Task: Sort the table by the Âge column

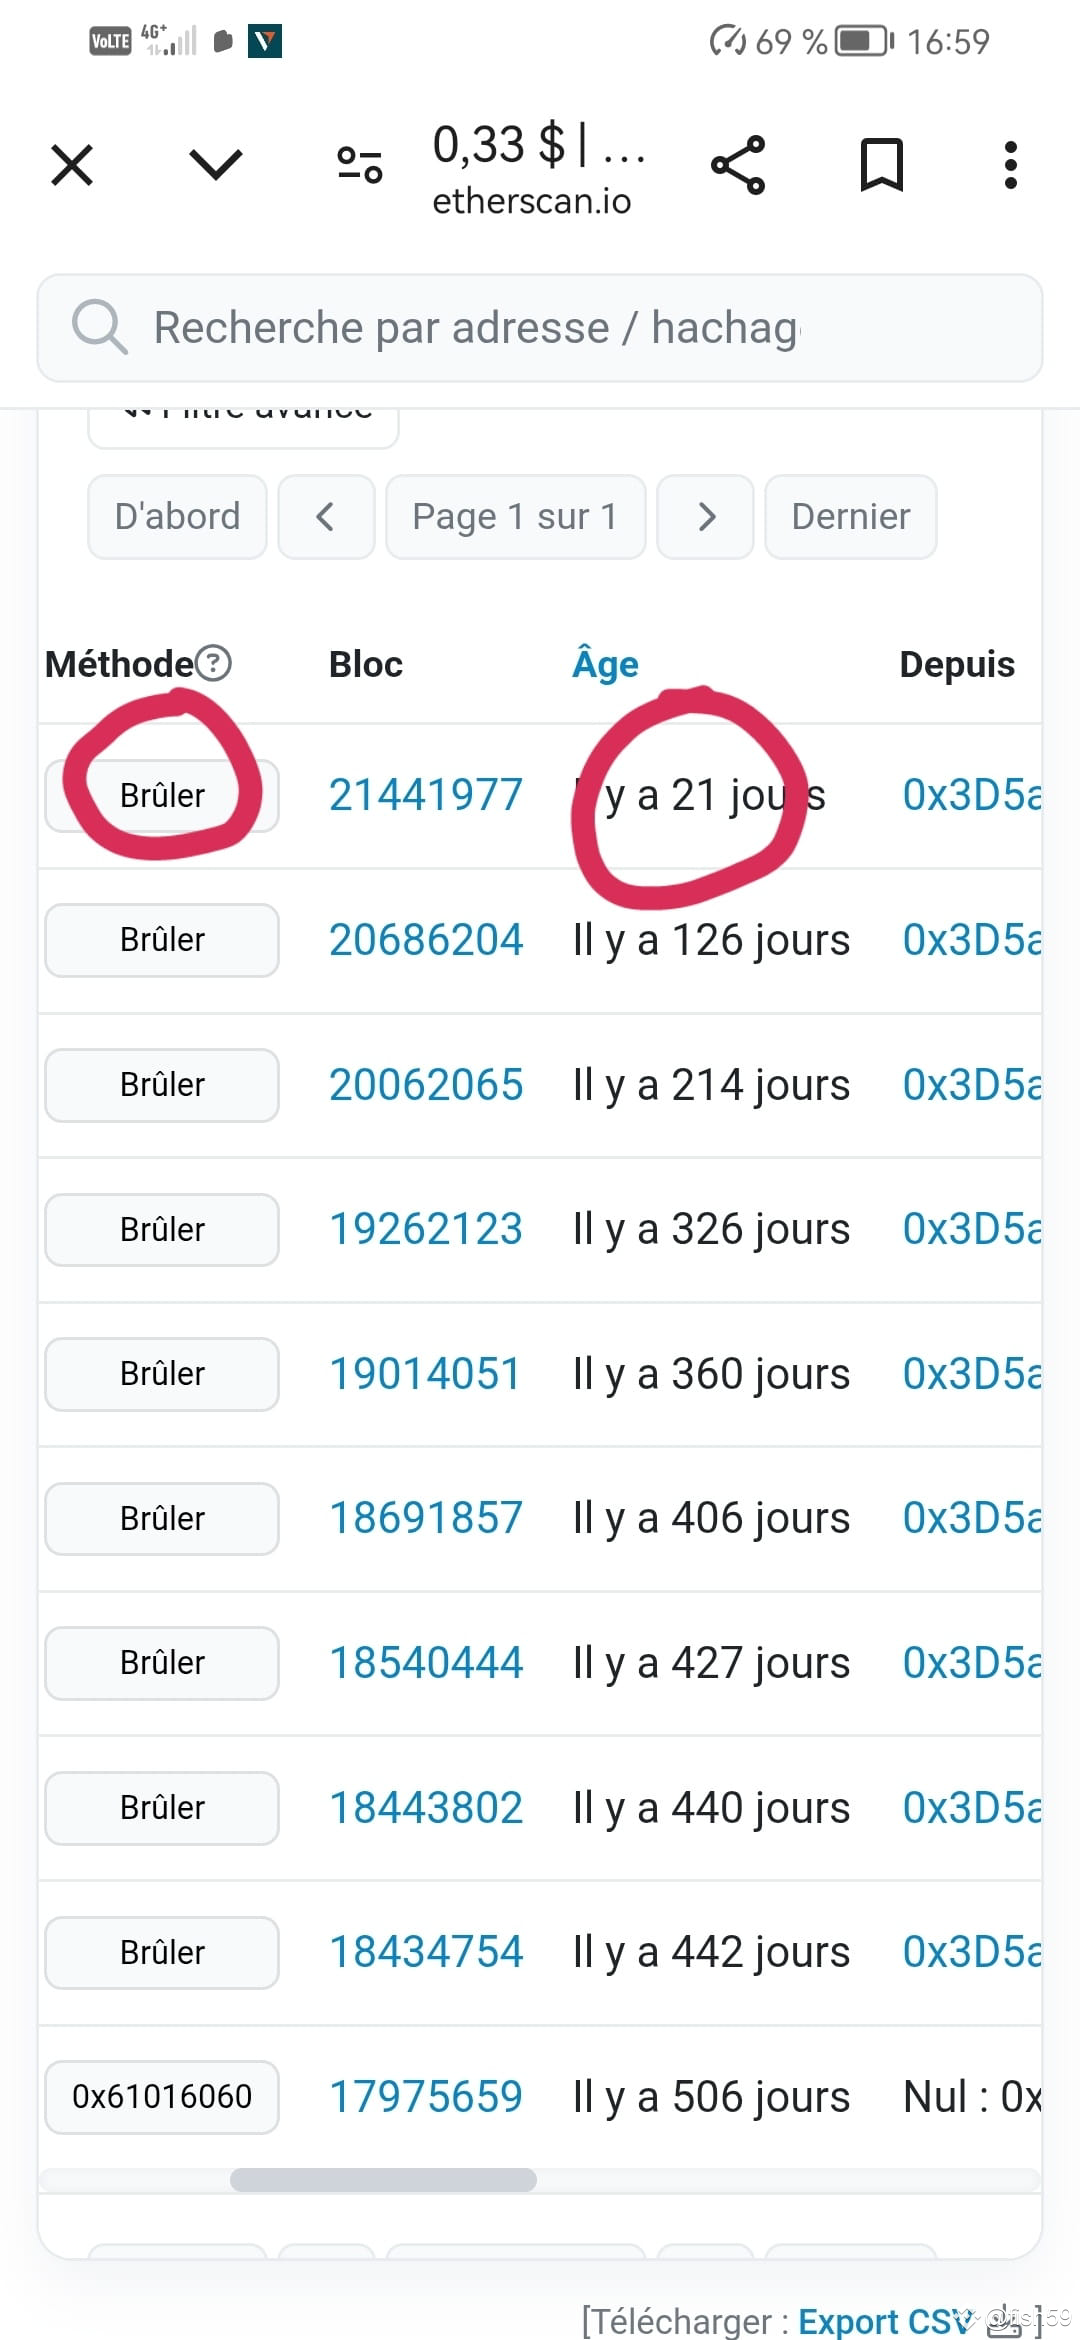Action: click(604, 662)
